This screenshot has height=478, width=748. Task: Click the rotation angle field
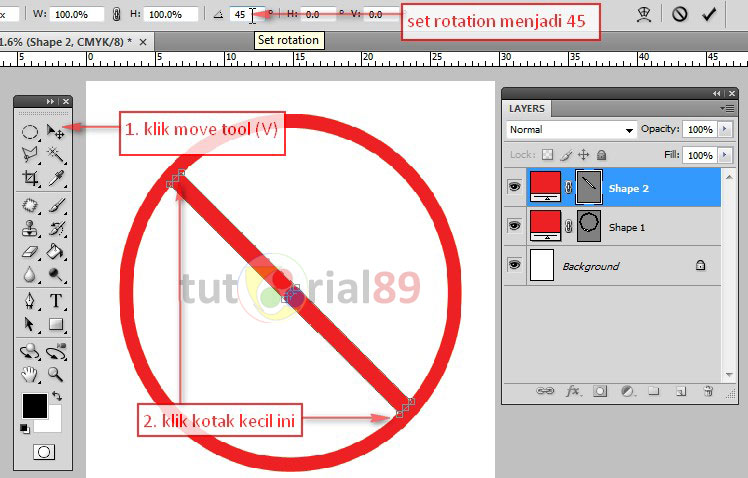coord(245,14)
